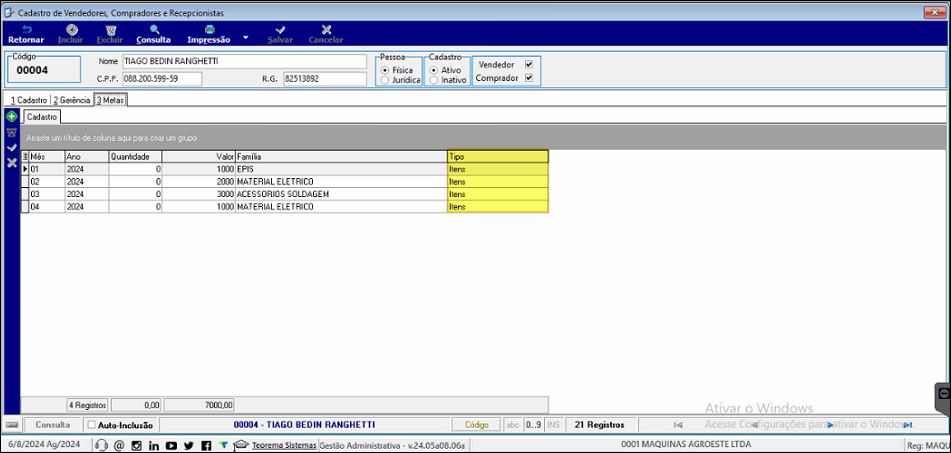The height and width of the screenshot is (453, 951).
Task: Open the Twitter icon in status bar
Action: coord(189,446)
